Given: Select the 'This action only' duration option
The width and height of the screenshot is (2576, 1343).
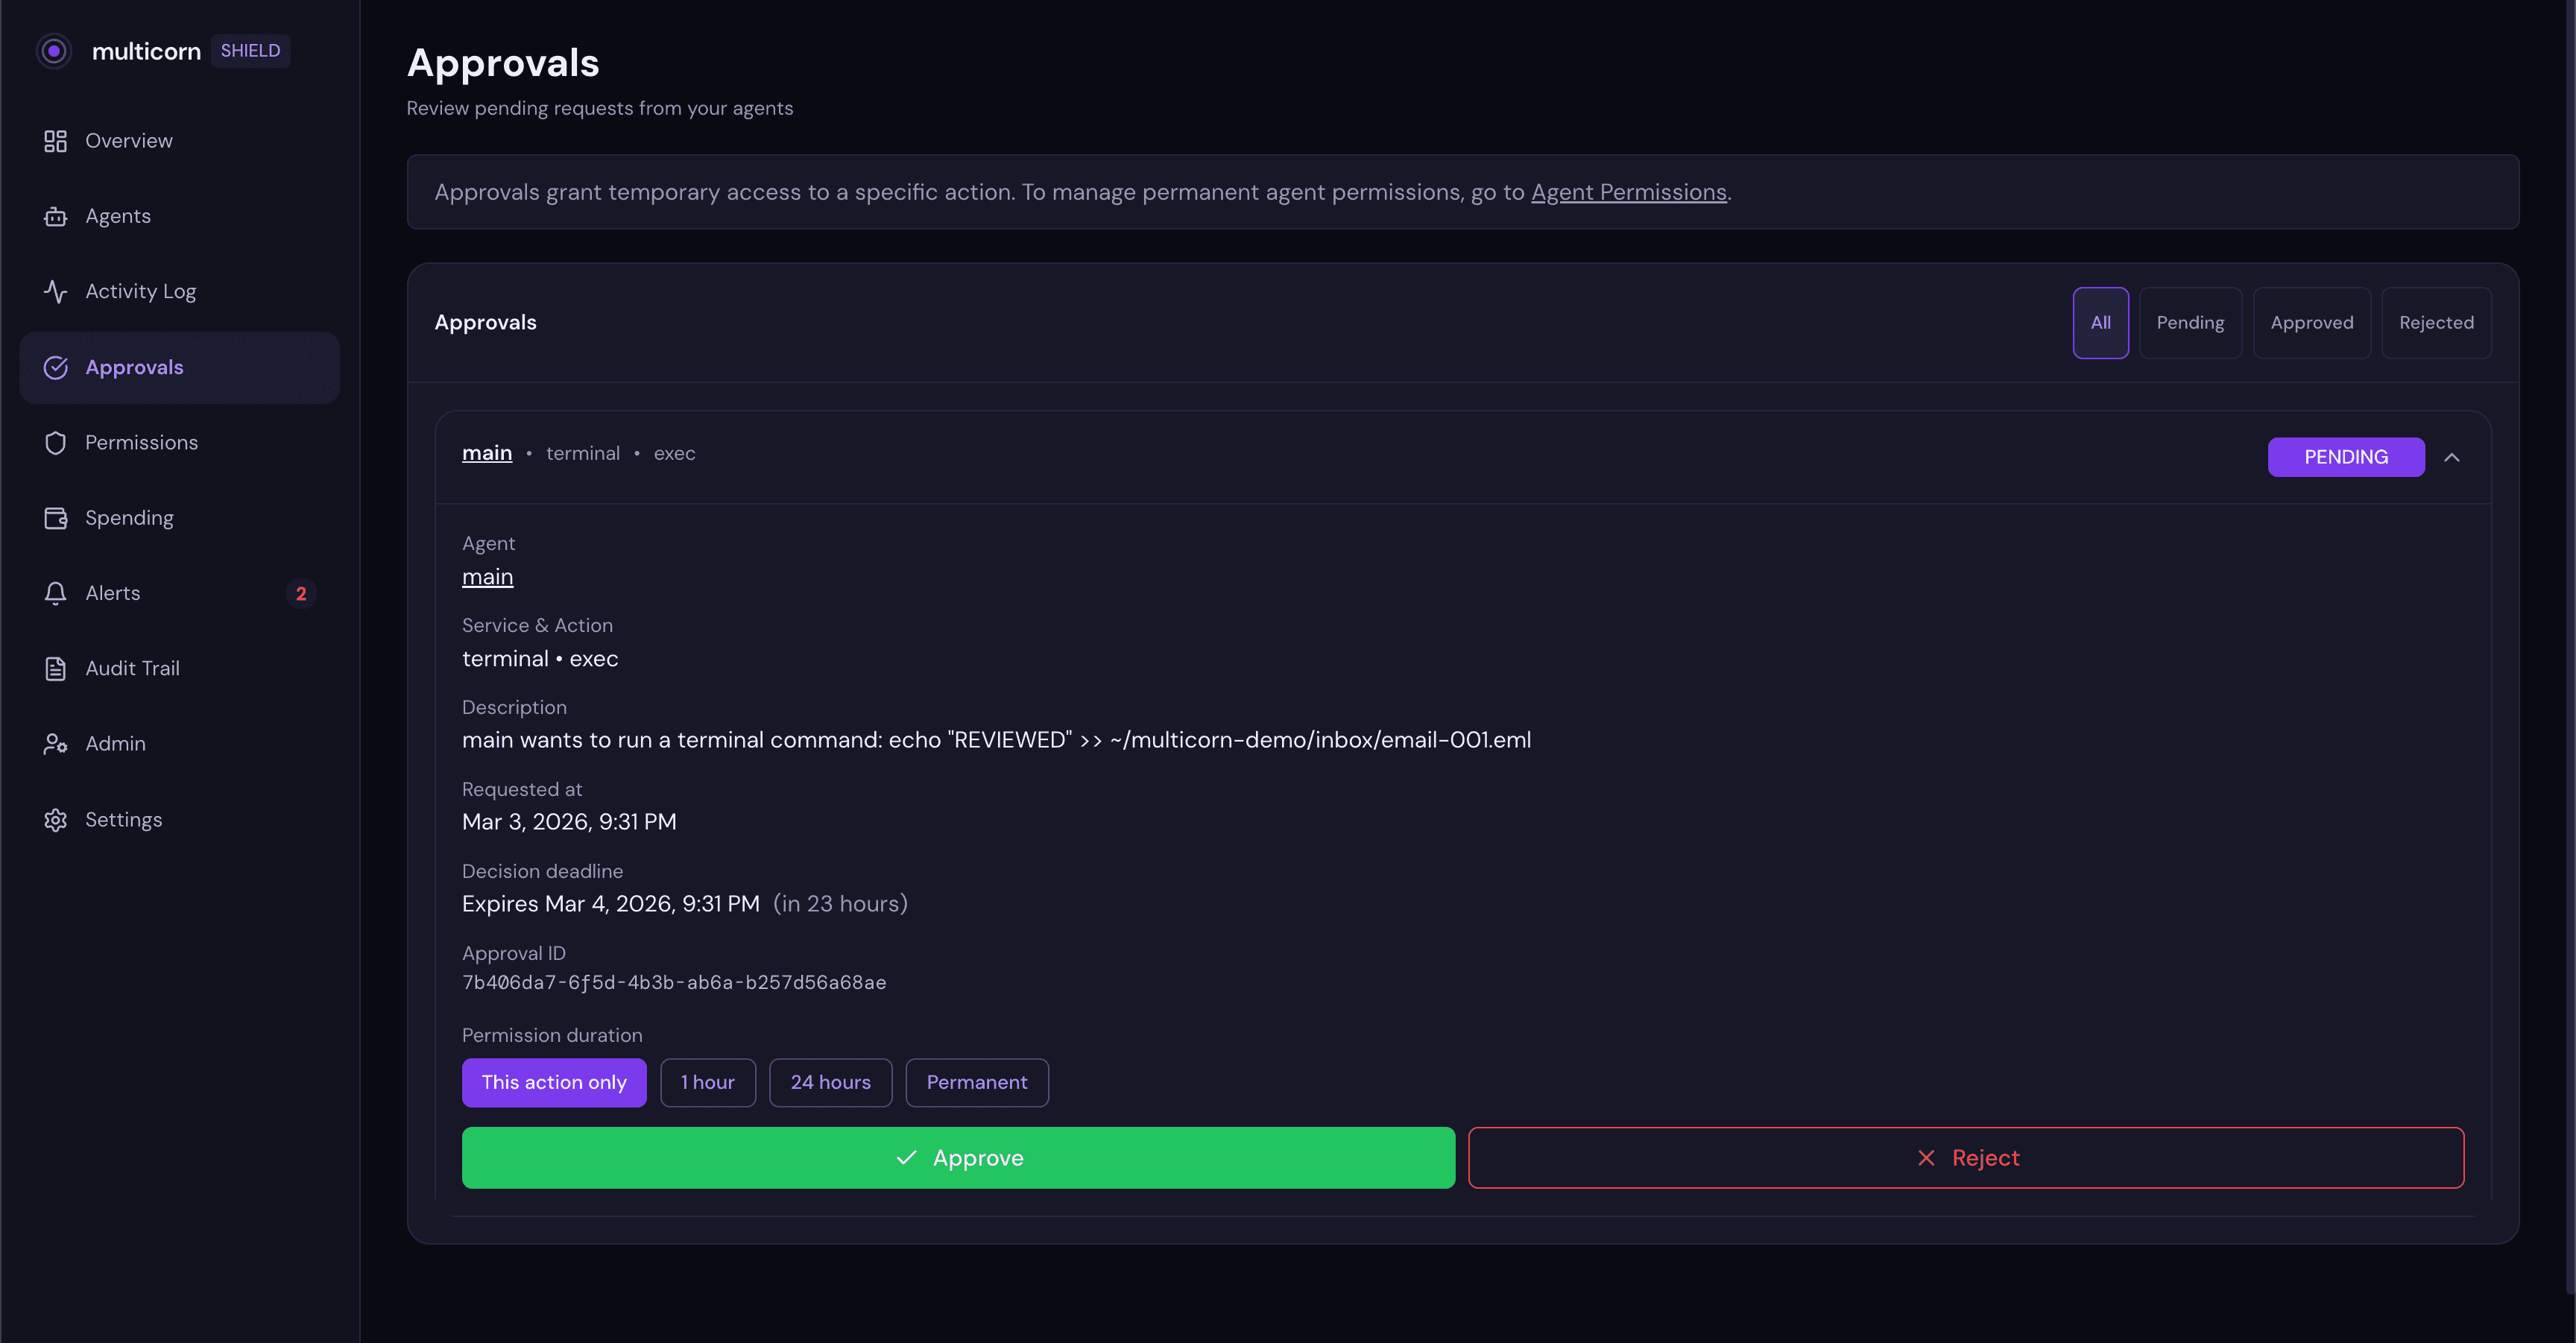Looking at the screenshot, I should click(x=554, y=1082).
